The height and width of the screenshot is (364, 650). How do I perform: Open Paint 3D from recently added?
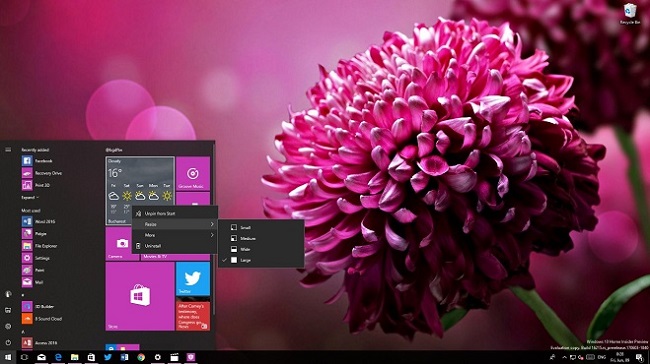coord(36,185)
